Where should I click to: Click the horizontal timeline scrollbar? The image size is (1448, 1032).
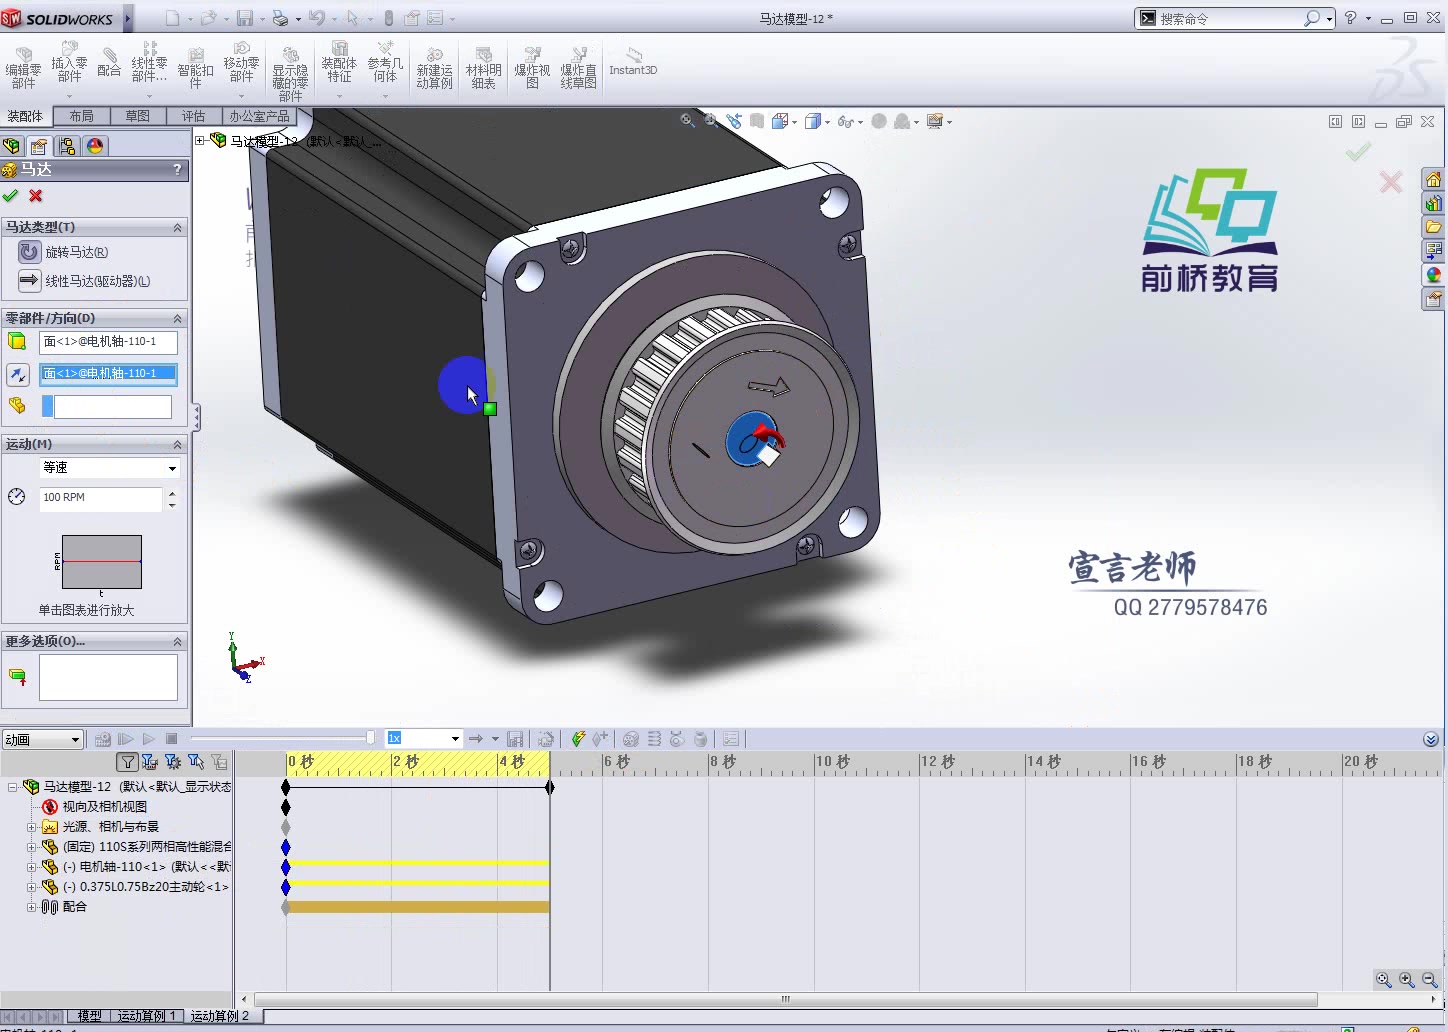tap(786, 999)
